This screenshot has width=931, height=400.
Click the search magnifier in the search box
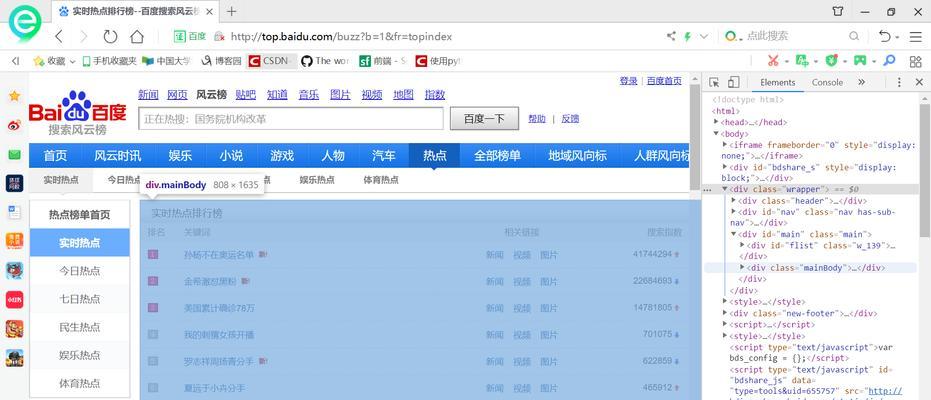[854, 36]
